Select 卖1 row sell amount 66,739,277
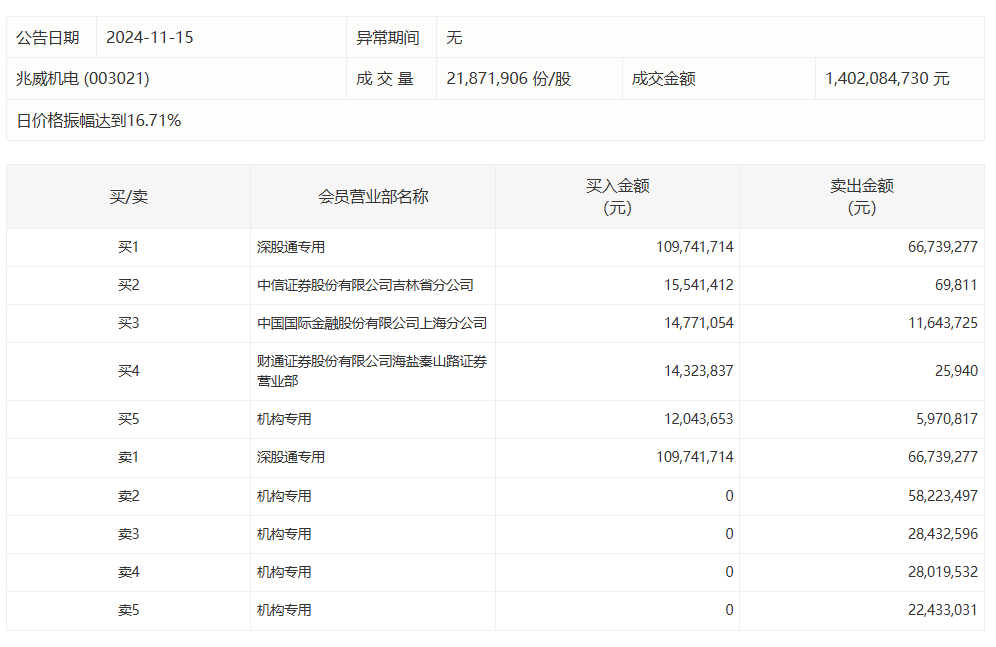This screenshot has height=647, width=996. click(x=943, y=457)
